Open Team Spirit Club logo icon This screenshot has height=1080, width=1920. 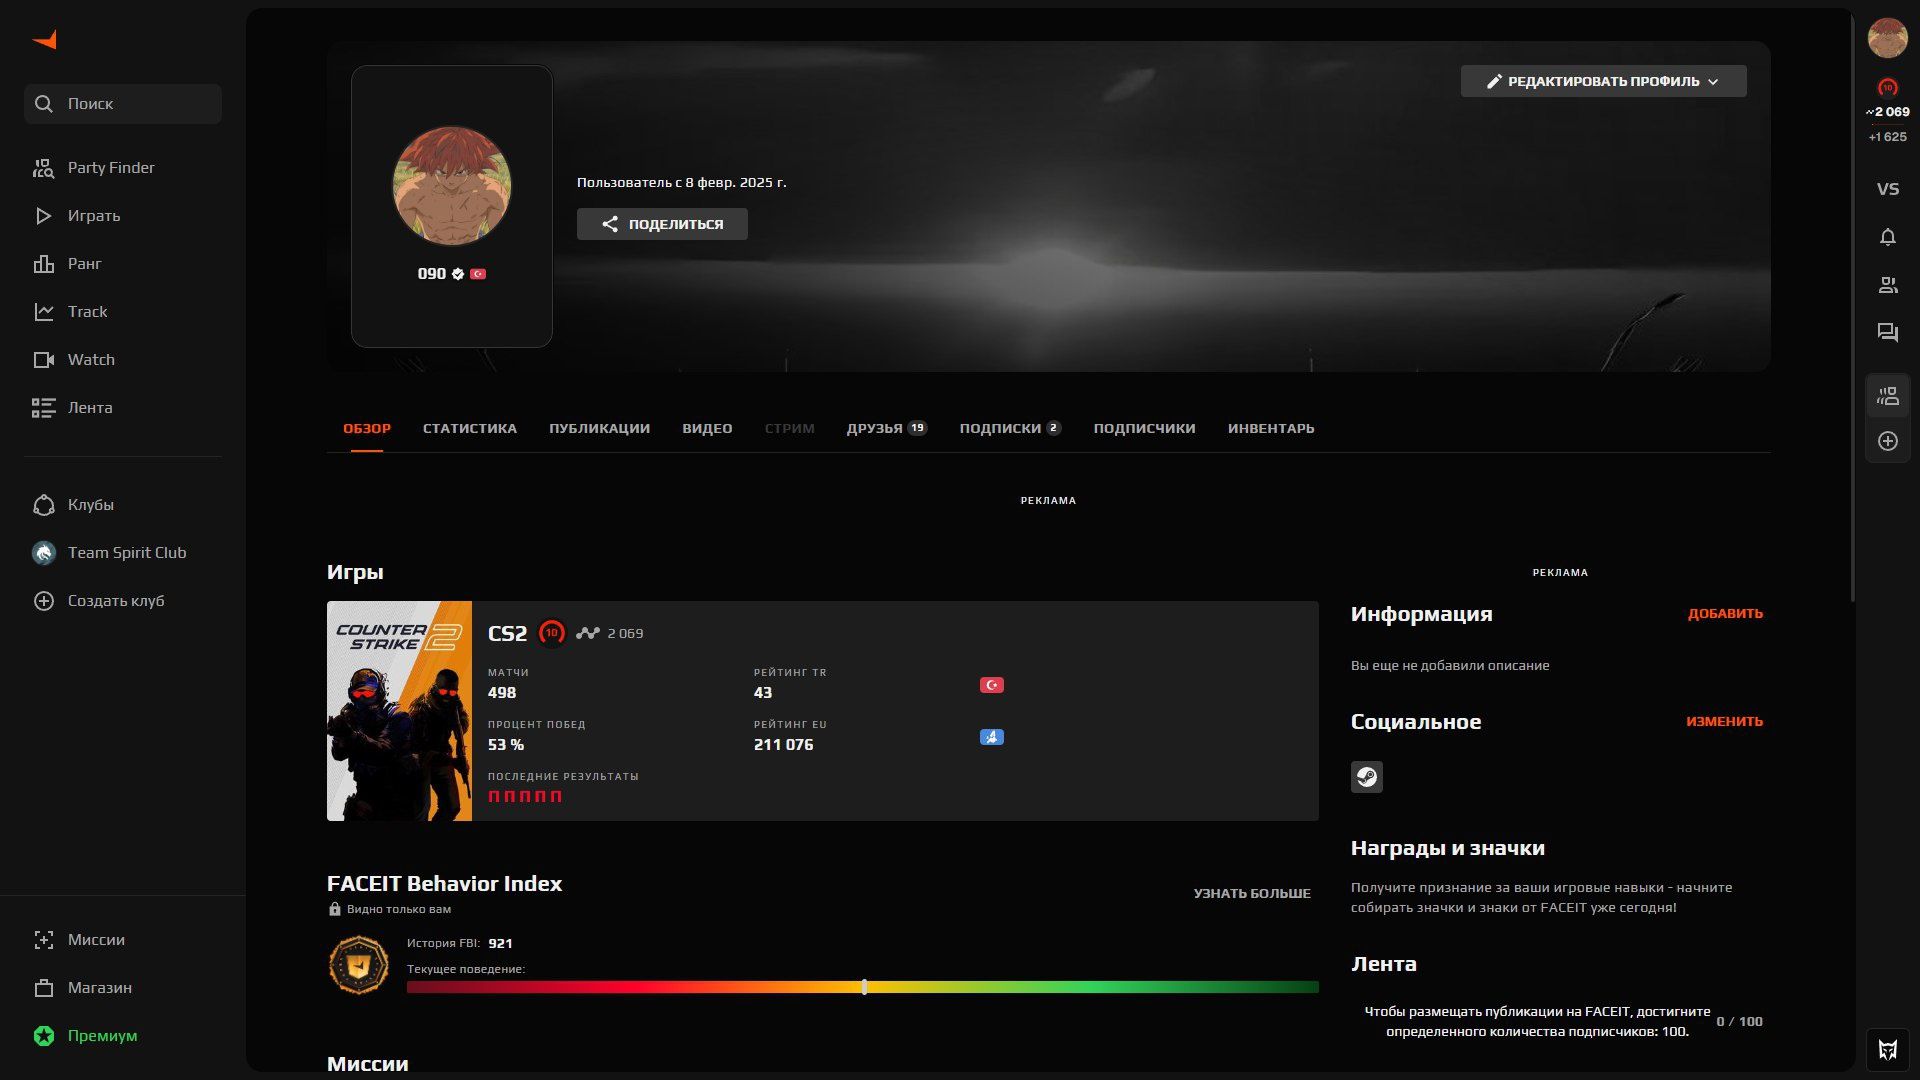point(43,553)
